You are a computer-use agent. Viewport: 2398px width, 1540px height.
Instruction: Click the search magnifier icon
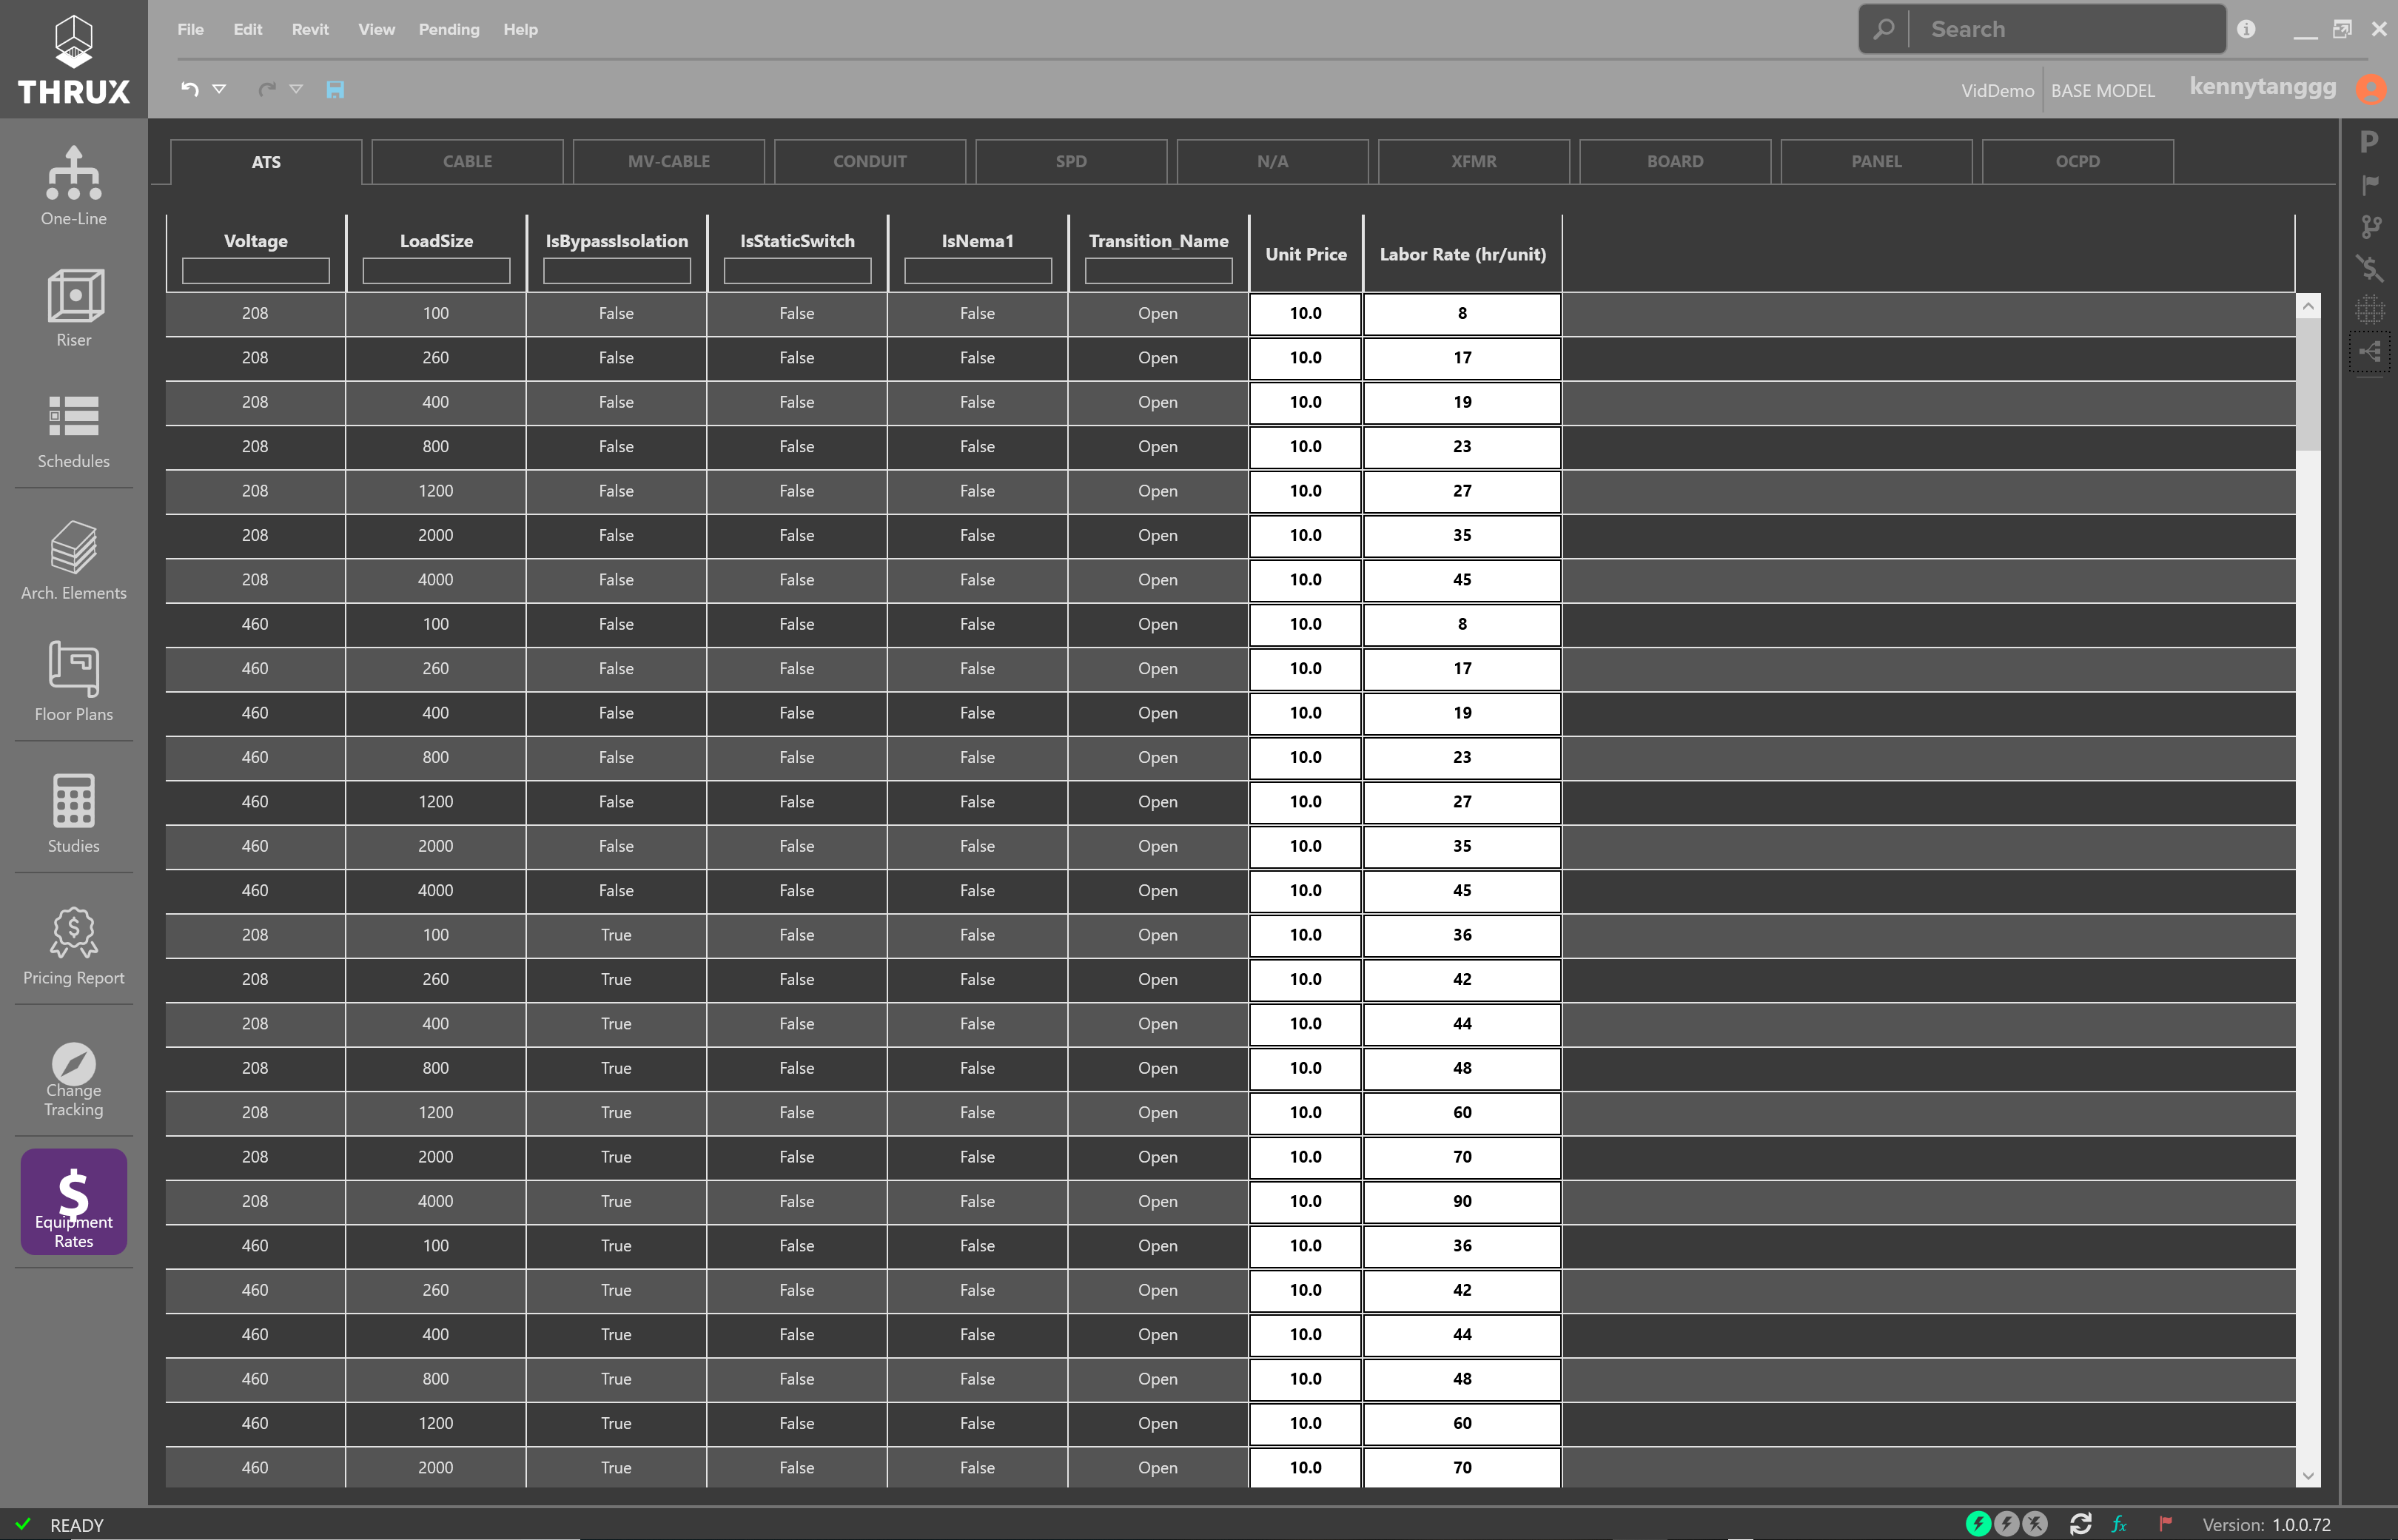click(1883, 29)
